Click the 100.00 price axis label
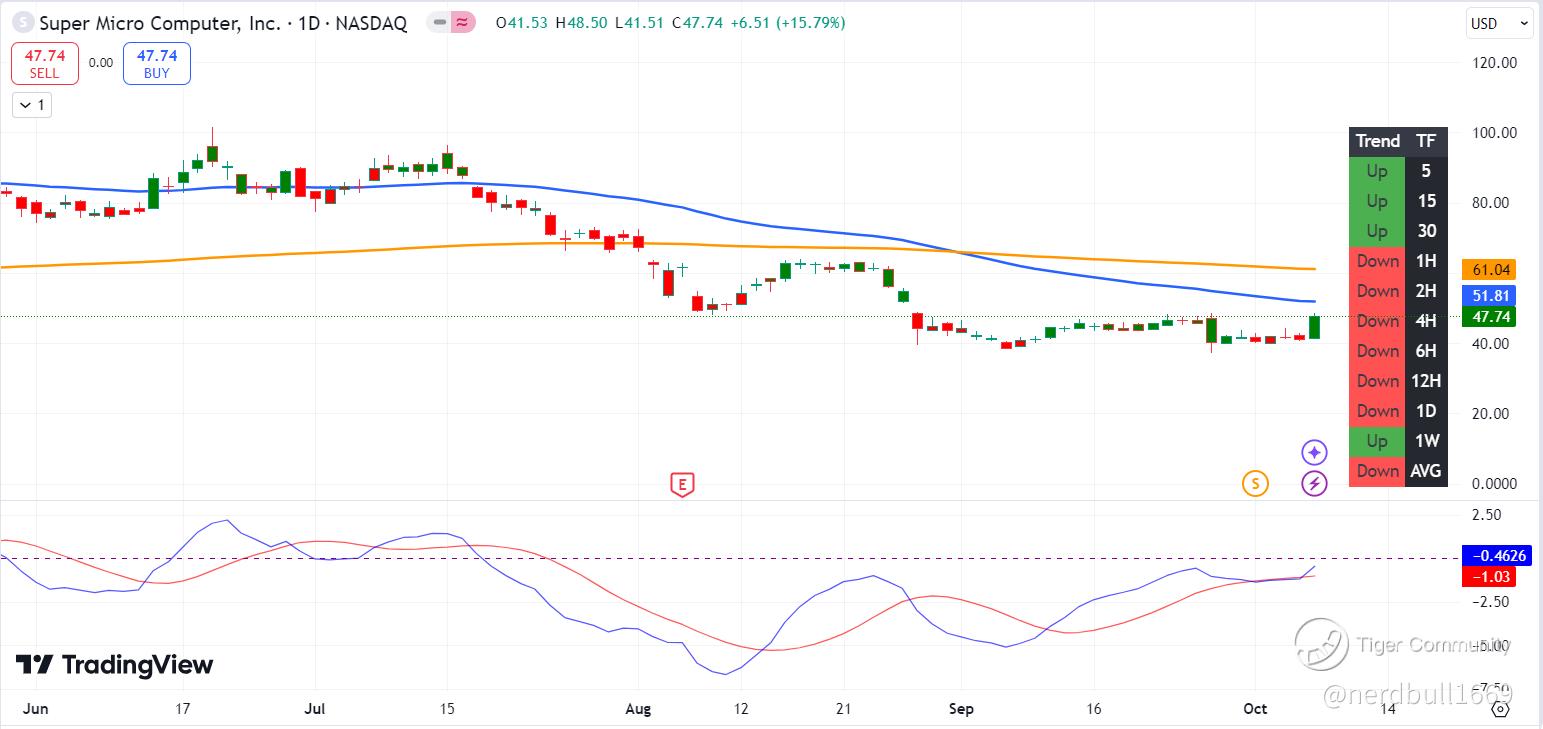The height and width of the screenshot is (729, 1543). coord(1496,133)
